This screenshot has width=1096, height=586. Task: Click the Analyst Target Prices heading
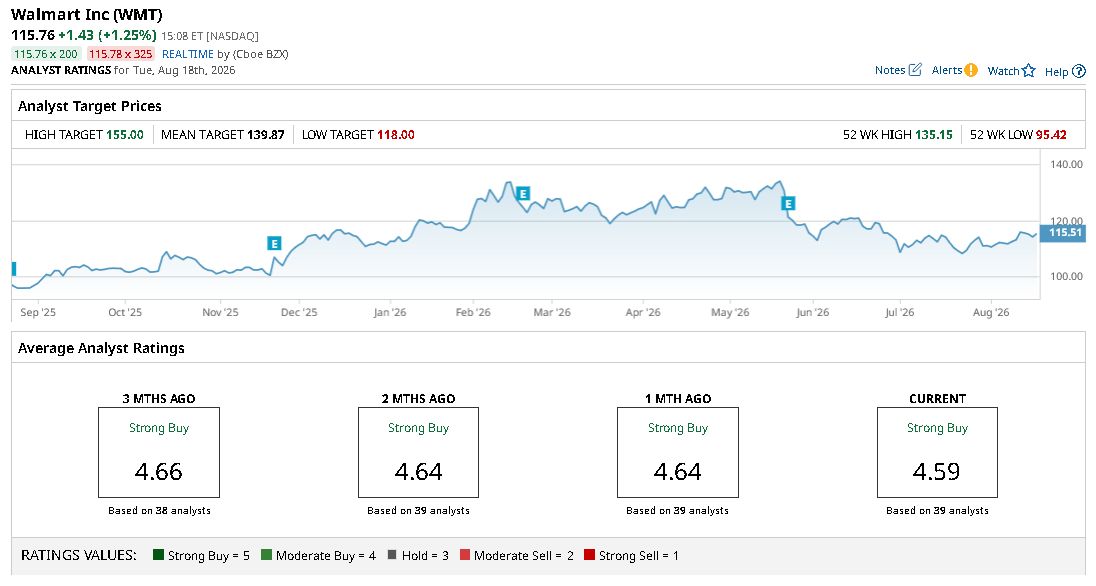(89, 106)
